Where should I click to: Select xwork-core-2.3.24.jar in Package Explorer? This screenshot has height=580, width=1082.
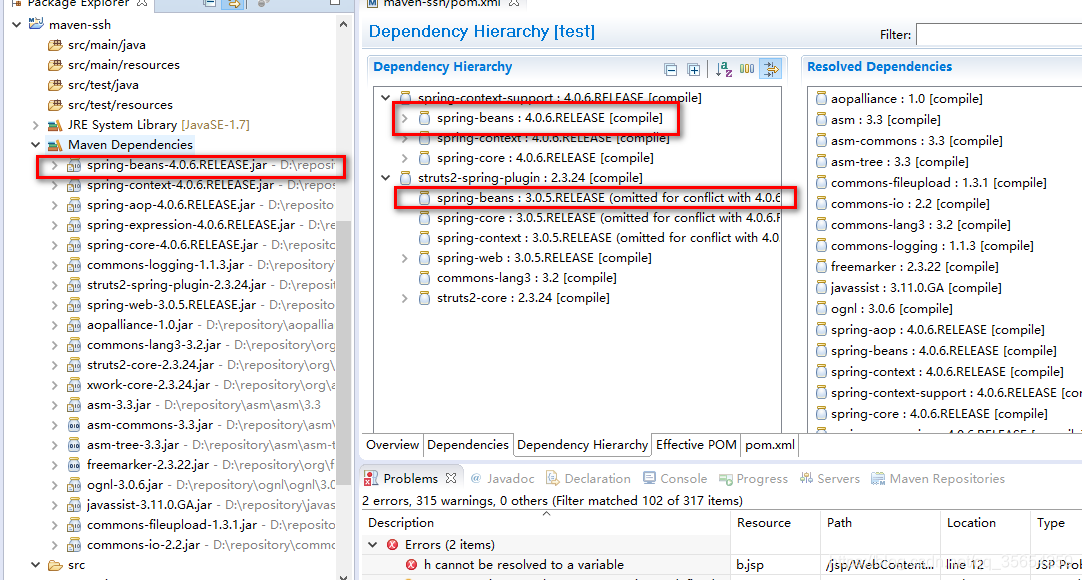click(148, 386)
